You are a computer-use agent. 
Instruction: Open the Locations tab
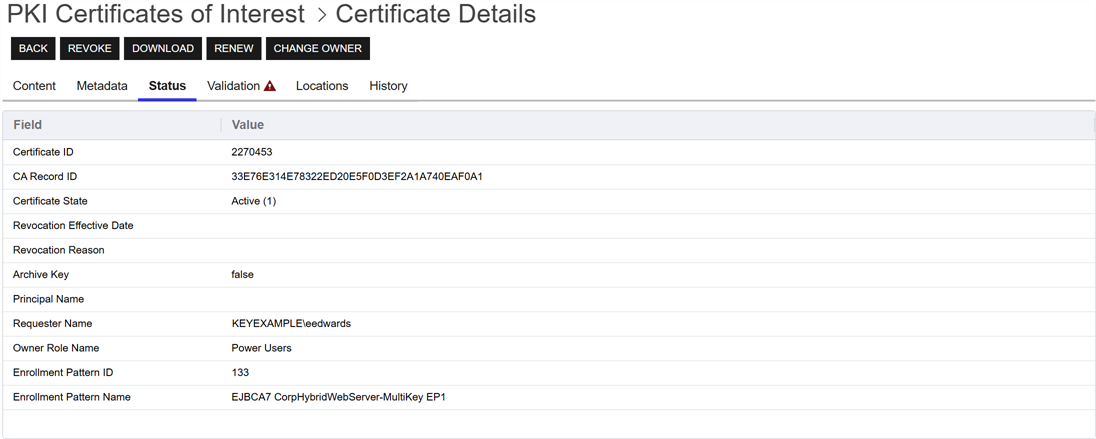tap(322, 86)
